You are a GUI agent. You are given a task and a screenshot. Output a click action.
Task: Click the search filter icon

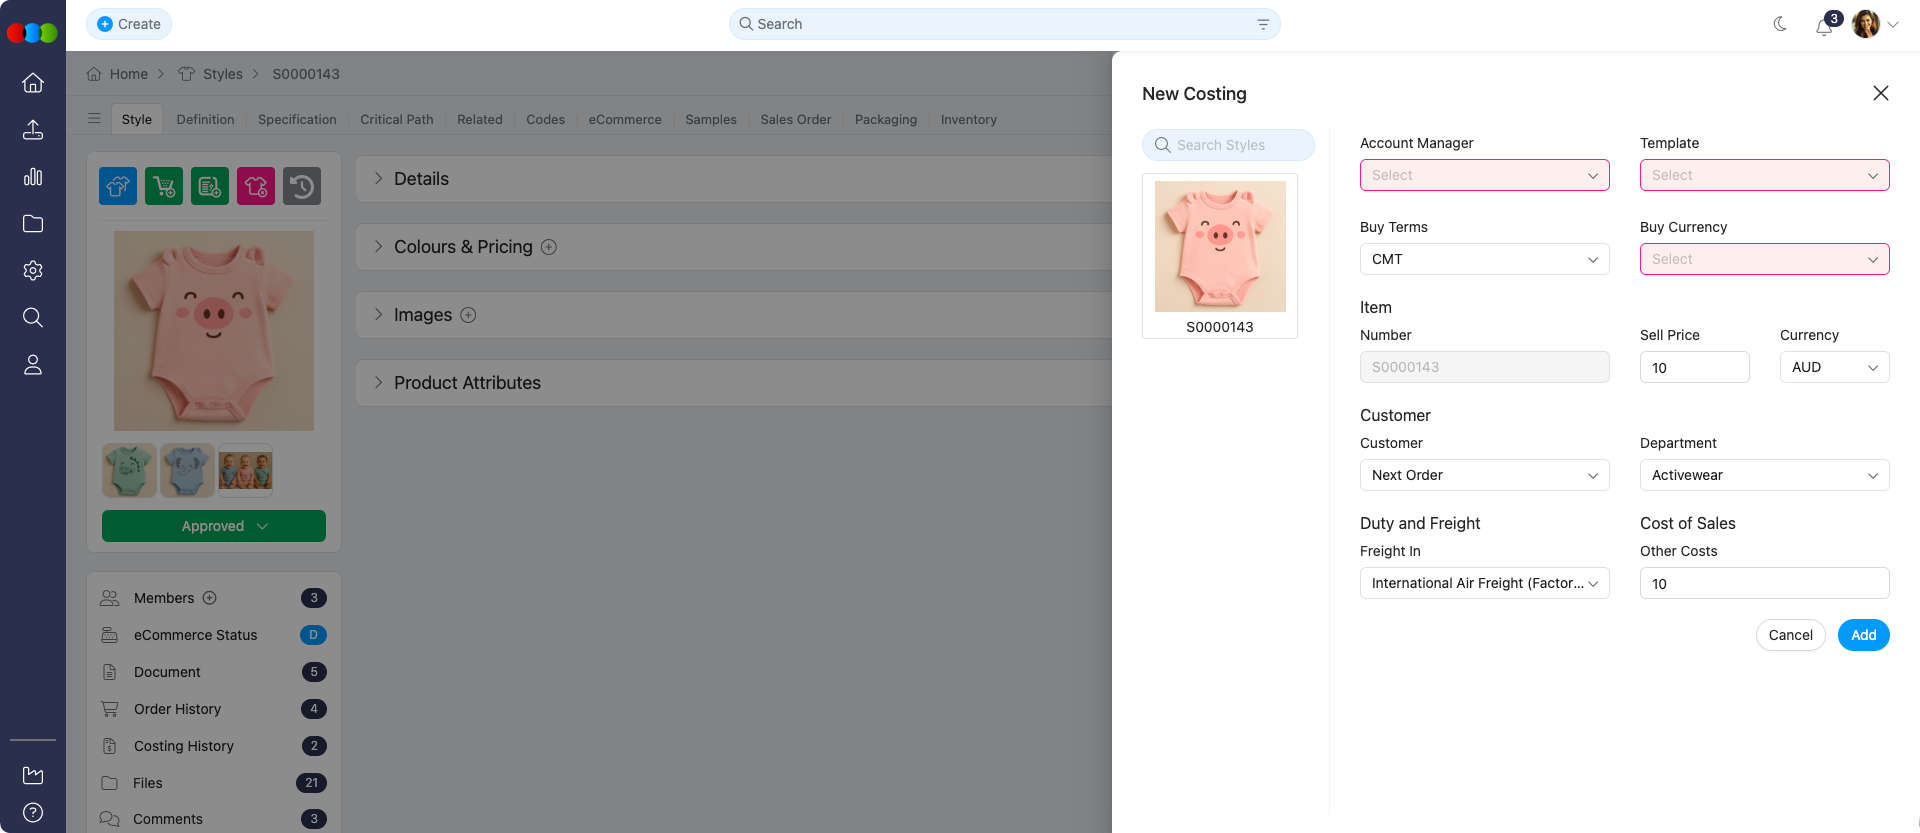[x=1263, y=24]
